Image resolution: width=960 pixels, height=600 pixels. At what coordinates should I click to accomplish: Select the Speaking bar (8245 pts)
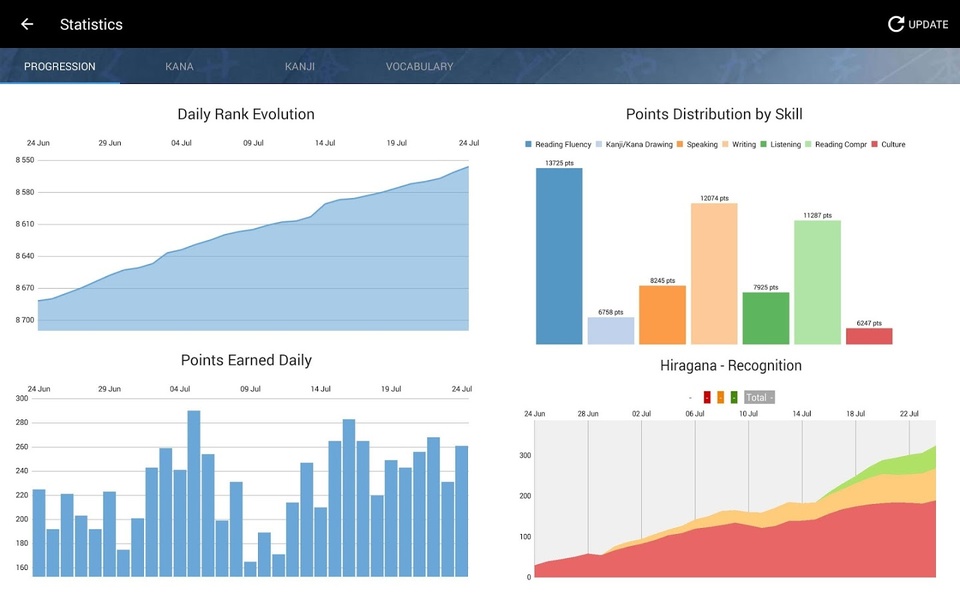click(662, 315)
